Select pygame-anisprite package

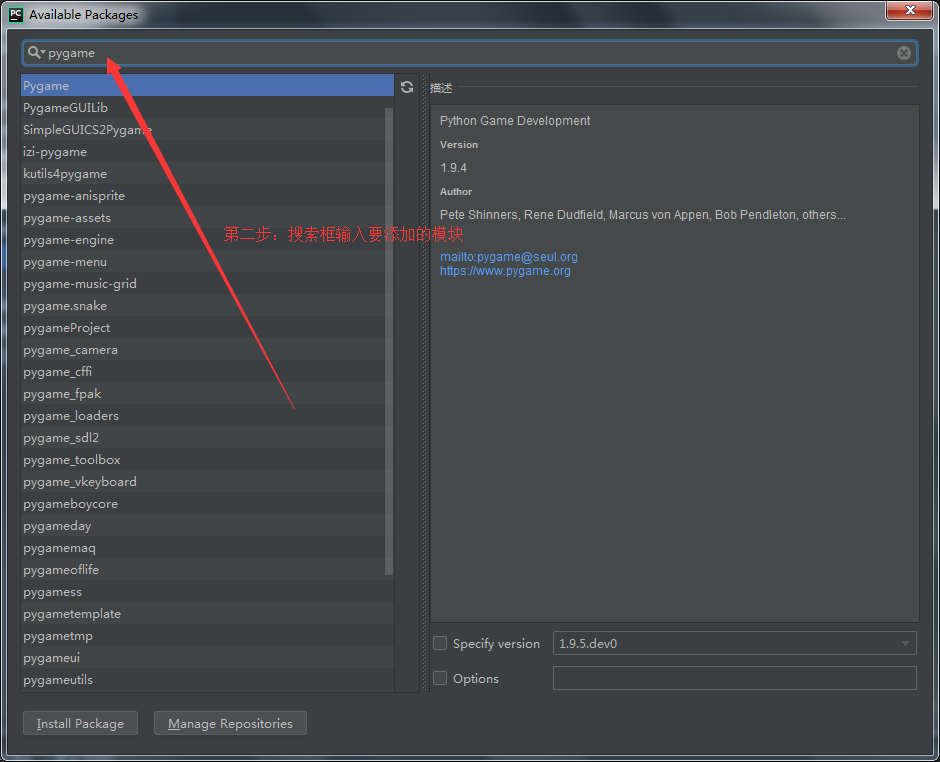[x=207, y=196]
